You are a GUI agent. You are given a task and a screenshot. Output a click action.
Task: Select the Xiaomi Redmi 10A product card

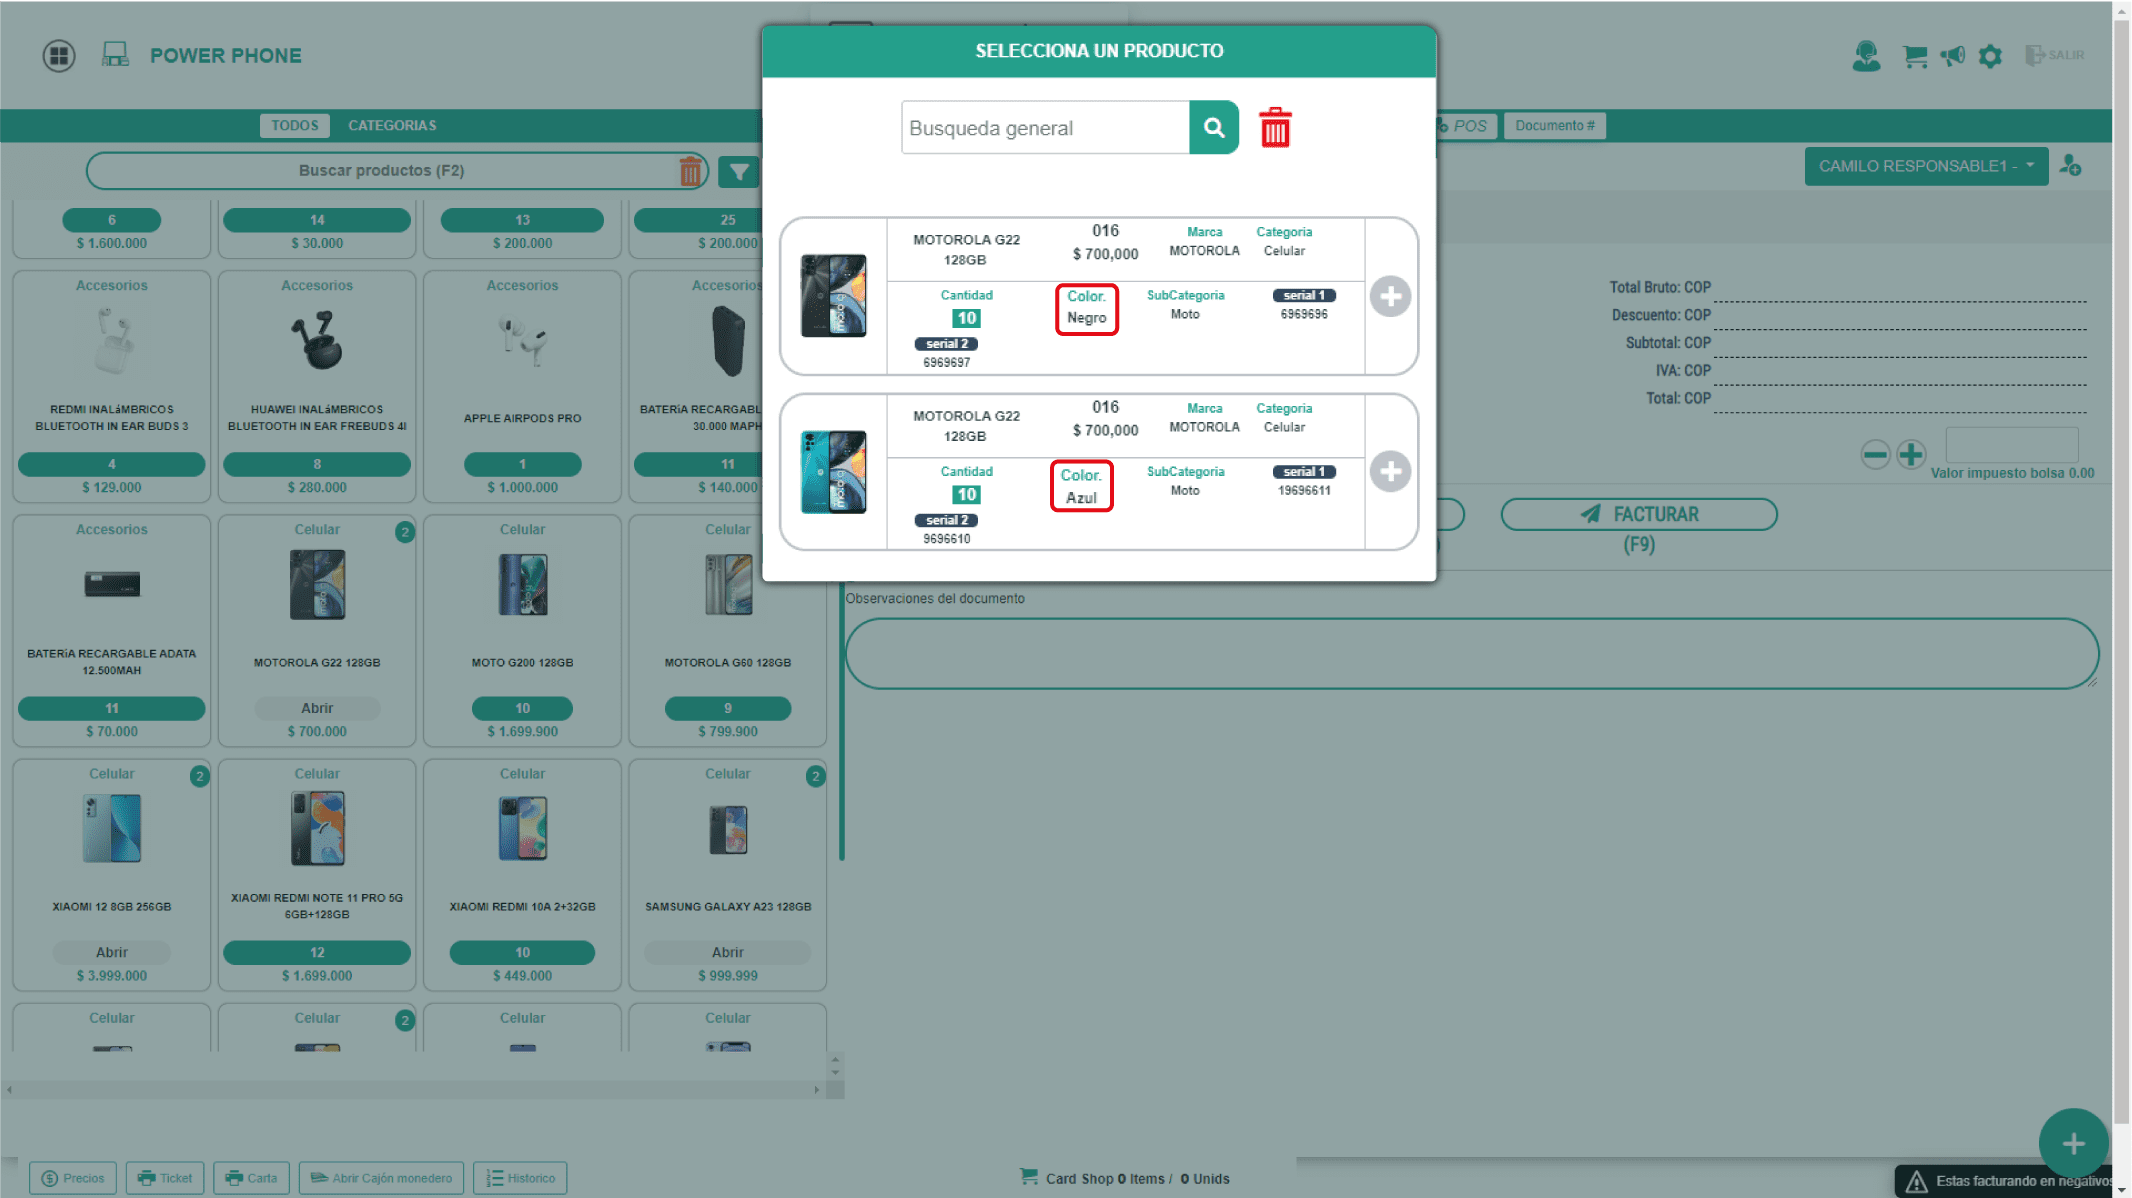coord(522,874)
